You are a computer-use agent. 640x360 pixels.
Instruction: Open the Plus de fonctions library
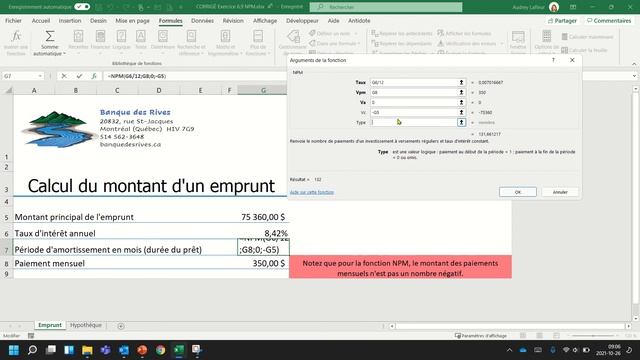click(x=258, y=42)
